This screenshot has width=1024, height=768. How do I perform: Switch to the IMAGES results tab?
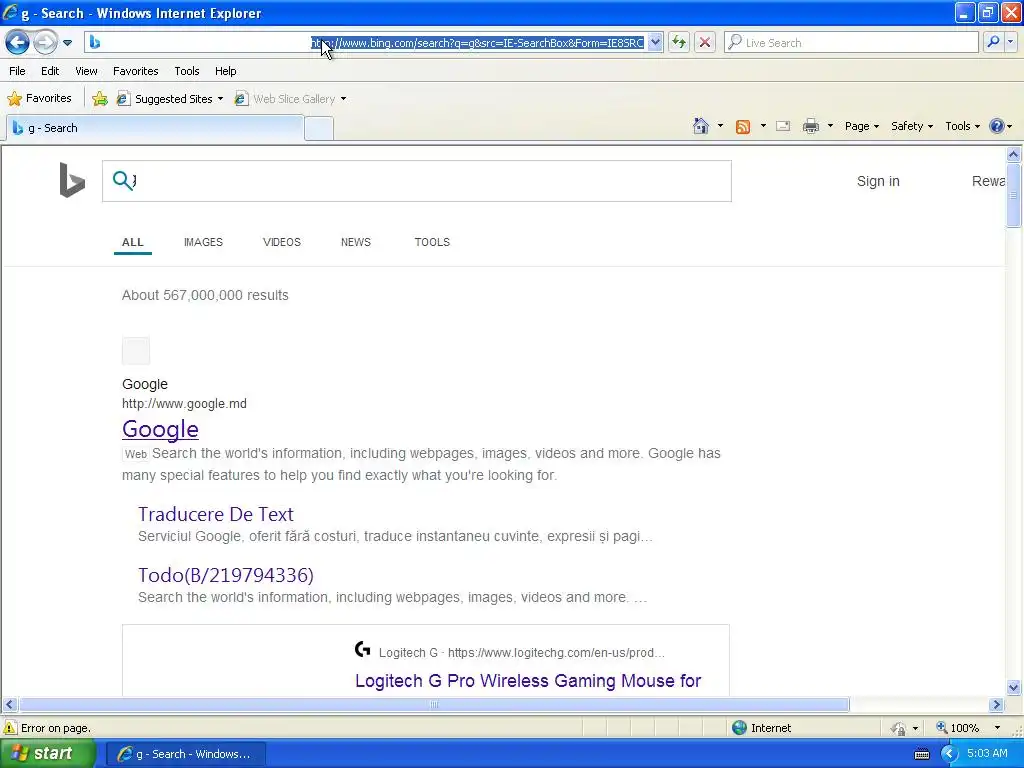click(x=203, y=242)
